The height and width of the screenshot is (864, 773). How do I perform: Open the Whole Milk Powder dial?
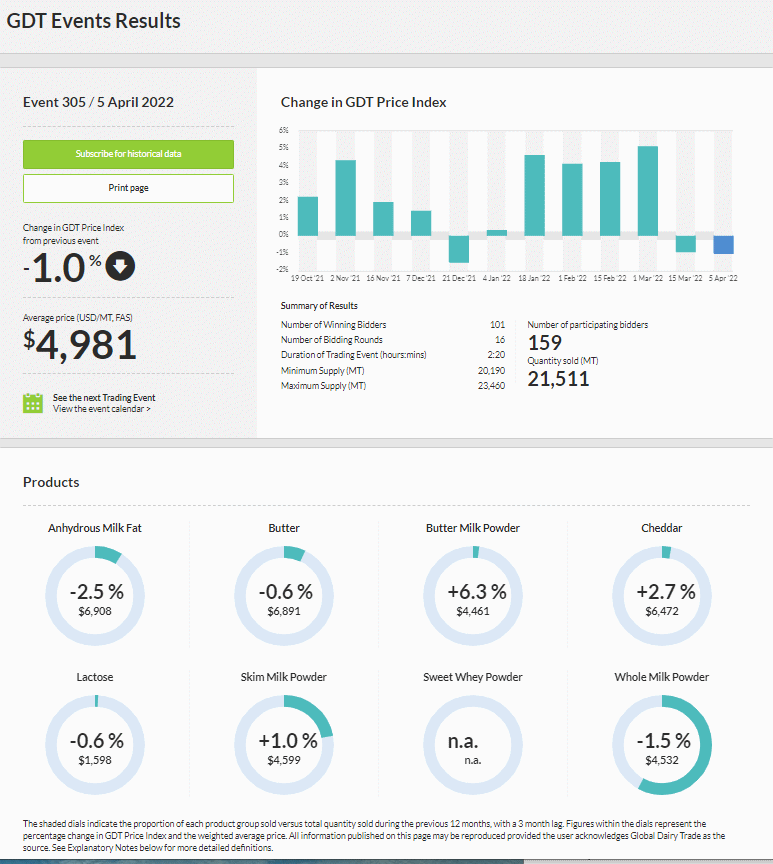[662, 744]
